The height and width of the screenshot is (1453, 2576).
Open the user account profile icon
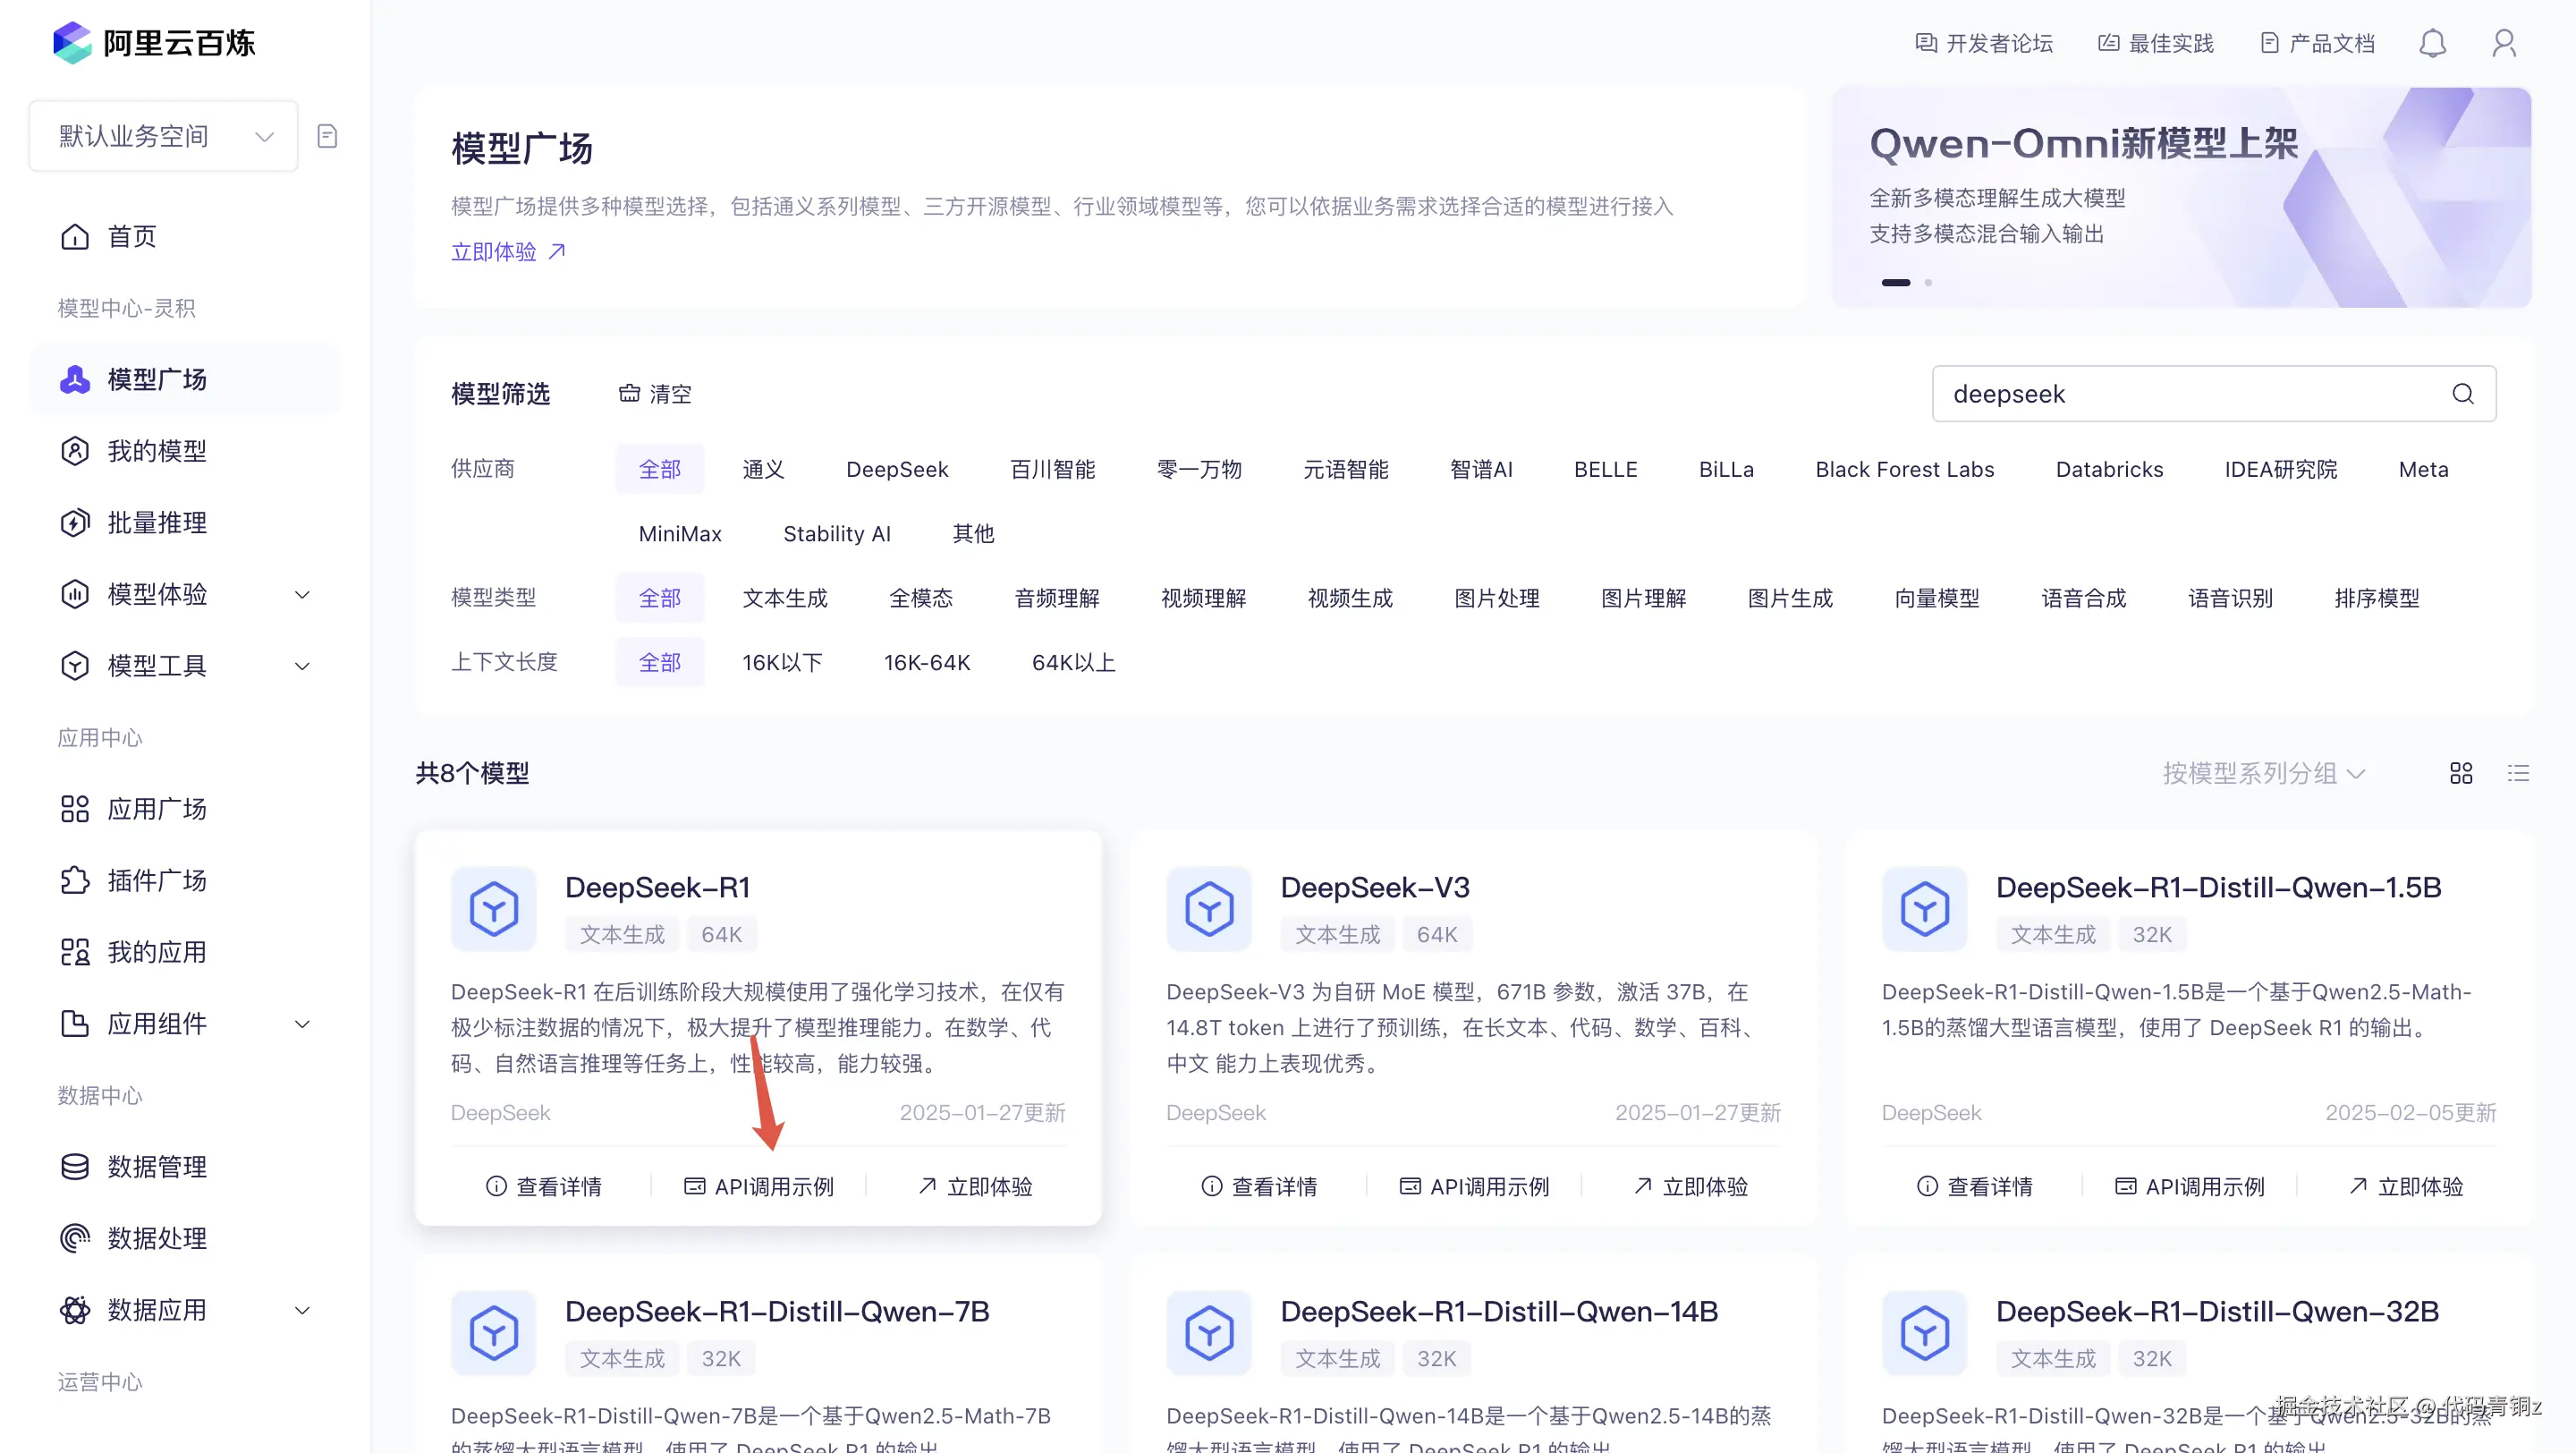pyautogui.click(x=2504, y=43)
